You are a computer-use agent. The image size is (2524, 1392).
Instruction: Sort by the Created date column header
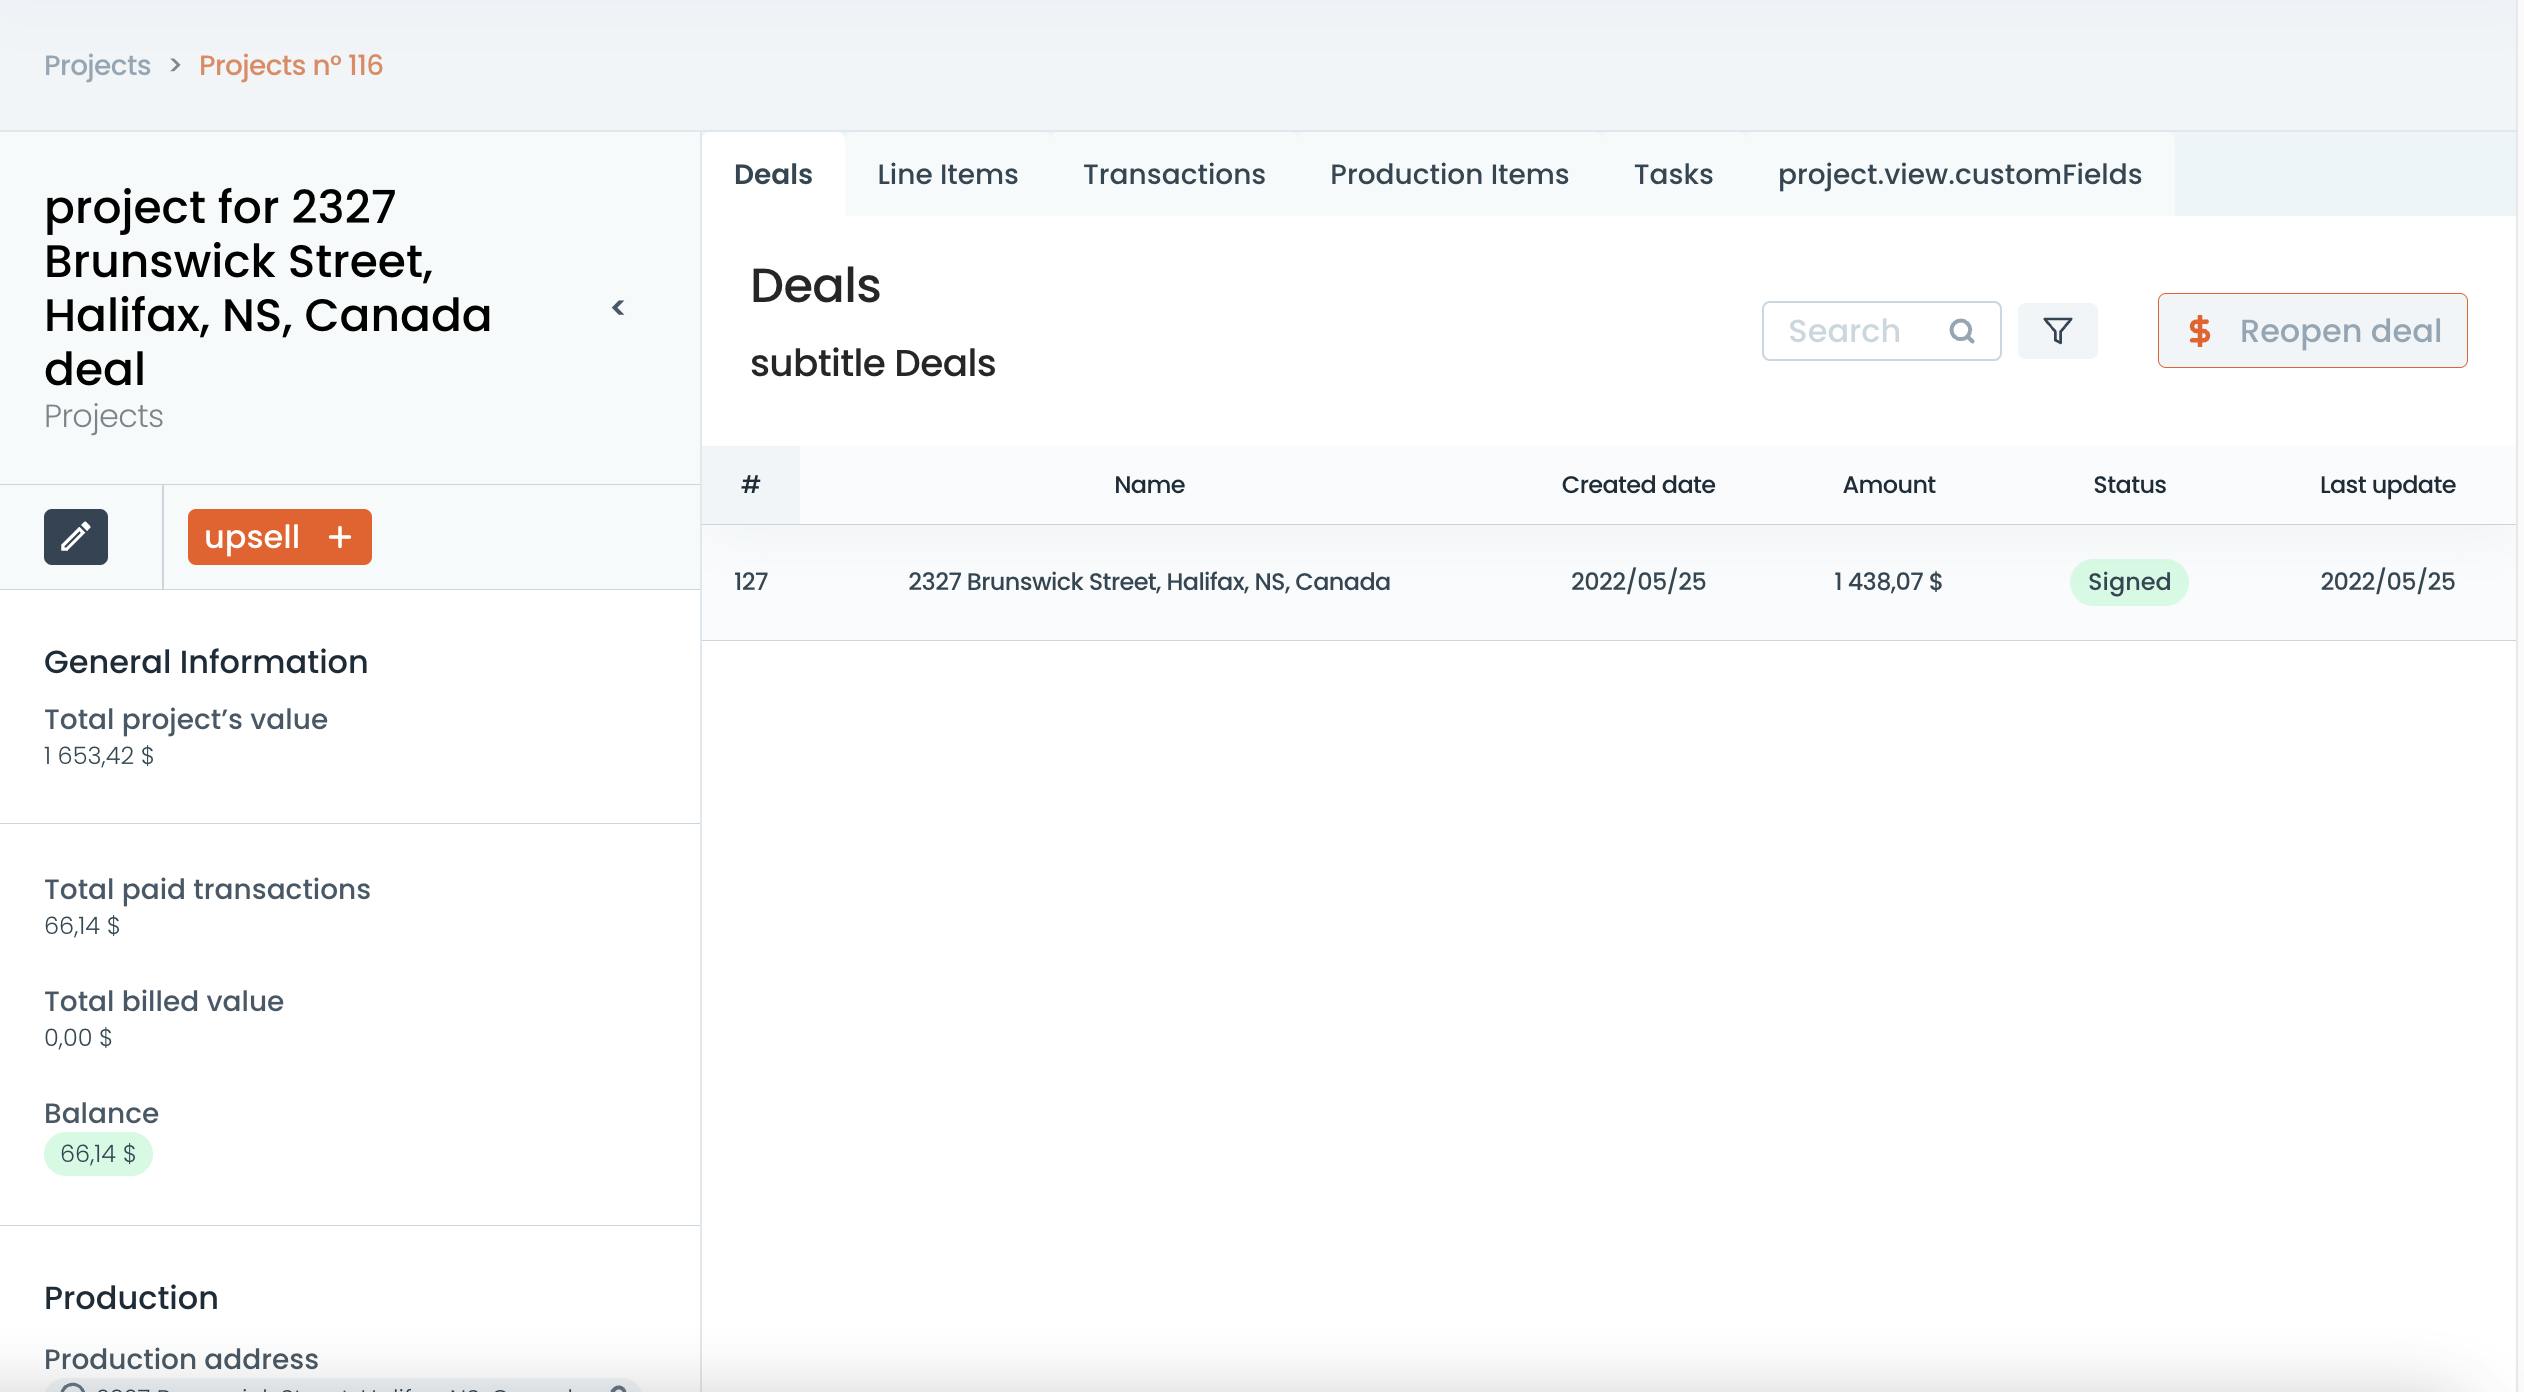click(1638, 485)
